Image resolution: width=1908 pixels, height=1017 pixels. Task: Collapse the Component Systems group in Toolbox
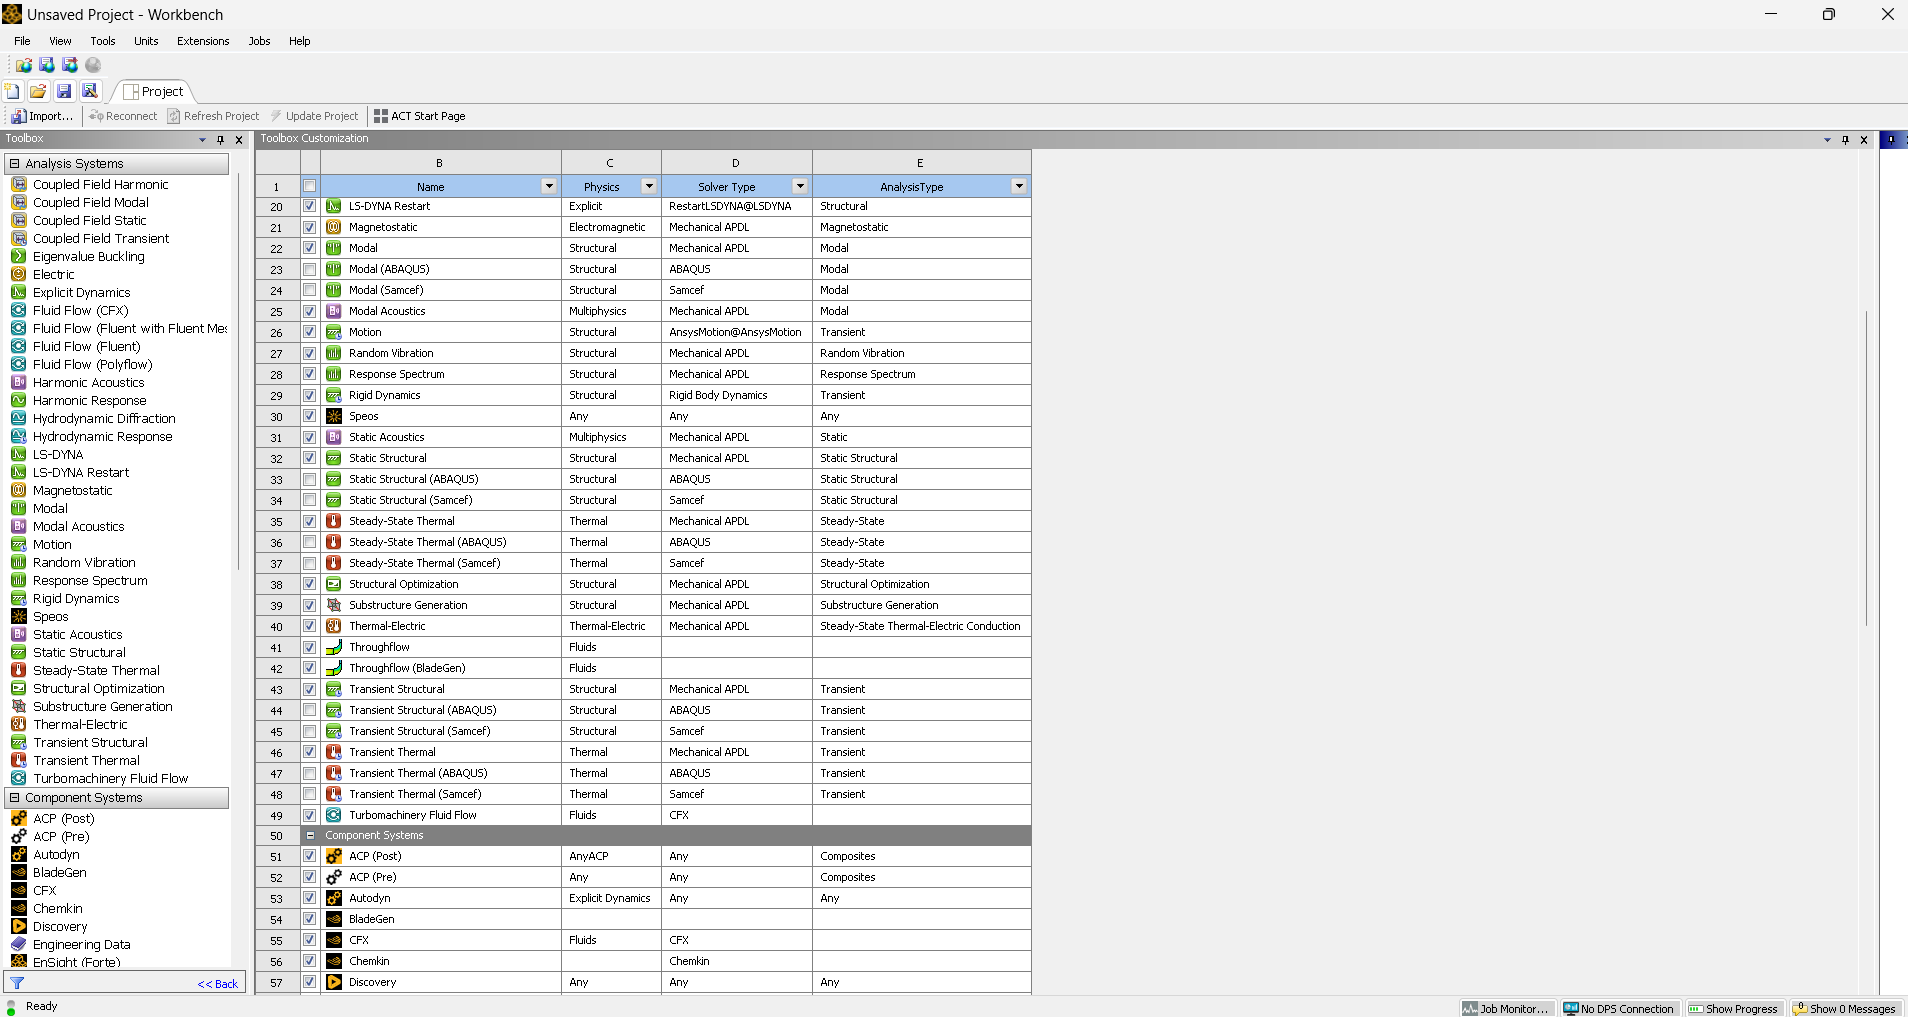tap(14, 797)
